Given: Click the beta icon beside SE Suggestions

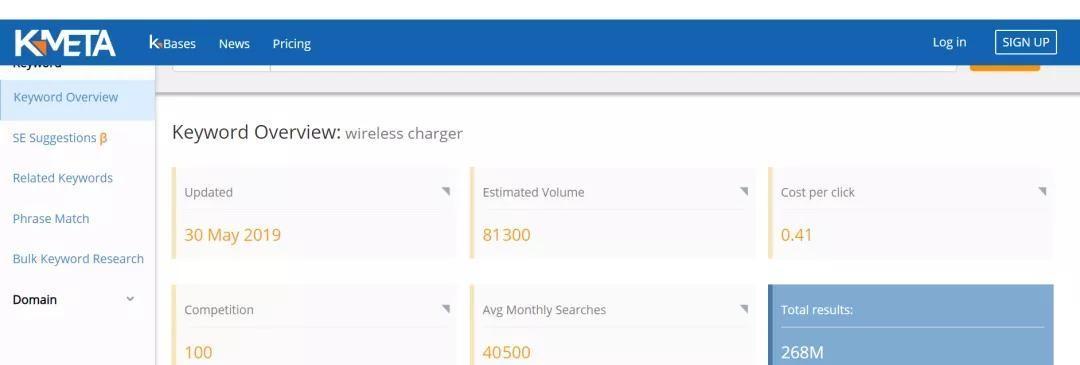Looking at the screenshot, I should coord(103,138).
